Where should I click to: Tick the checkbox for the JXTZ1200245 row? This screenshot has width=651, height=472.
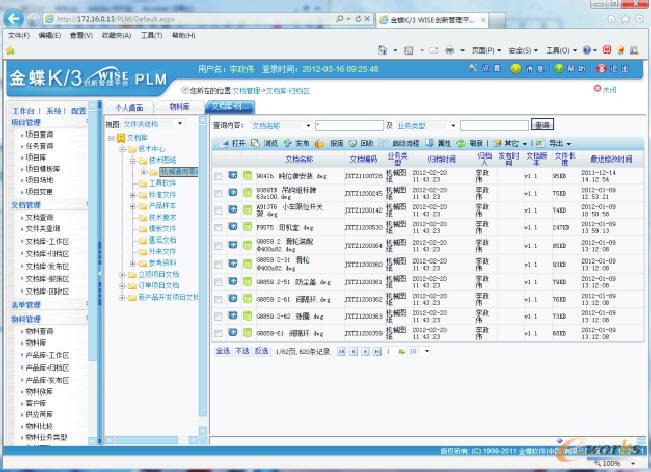click(218, 193)
